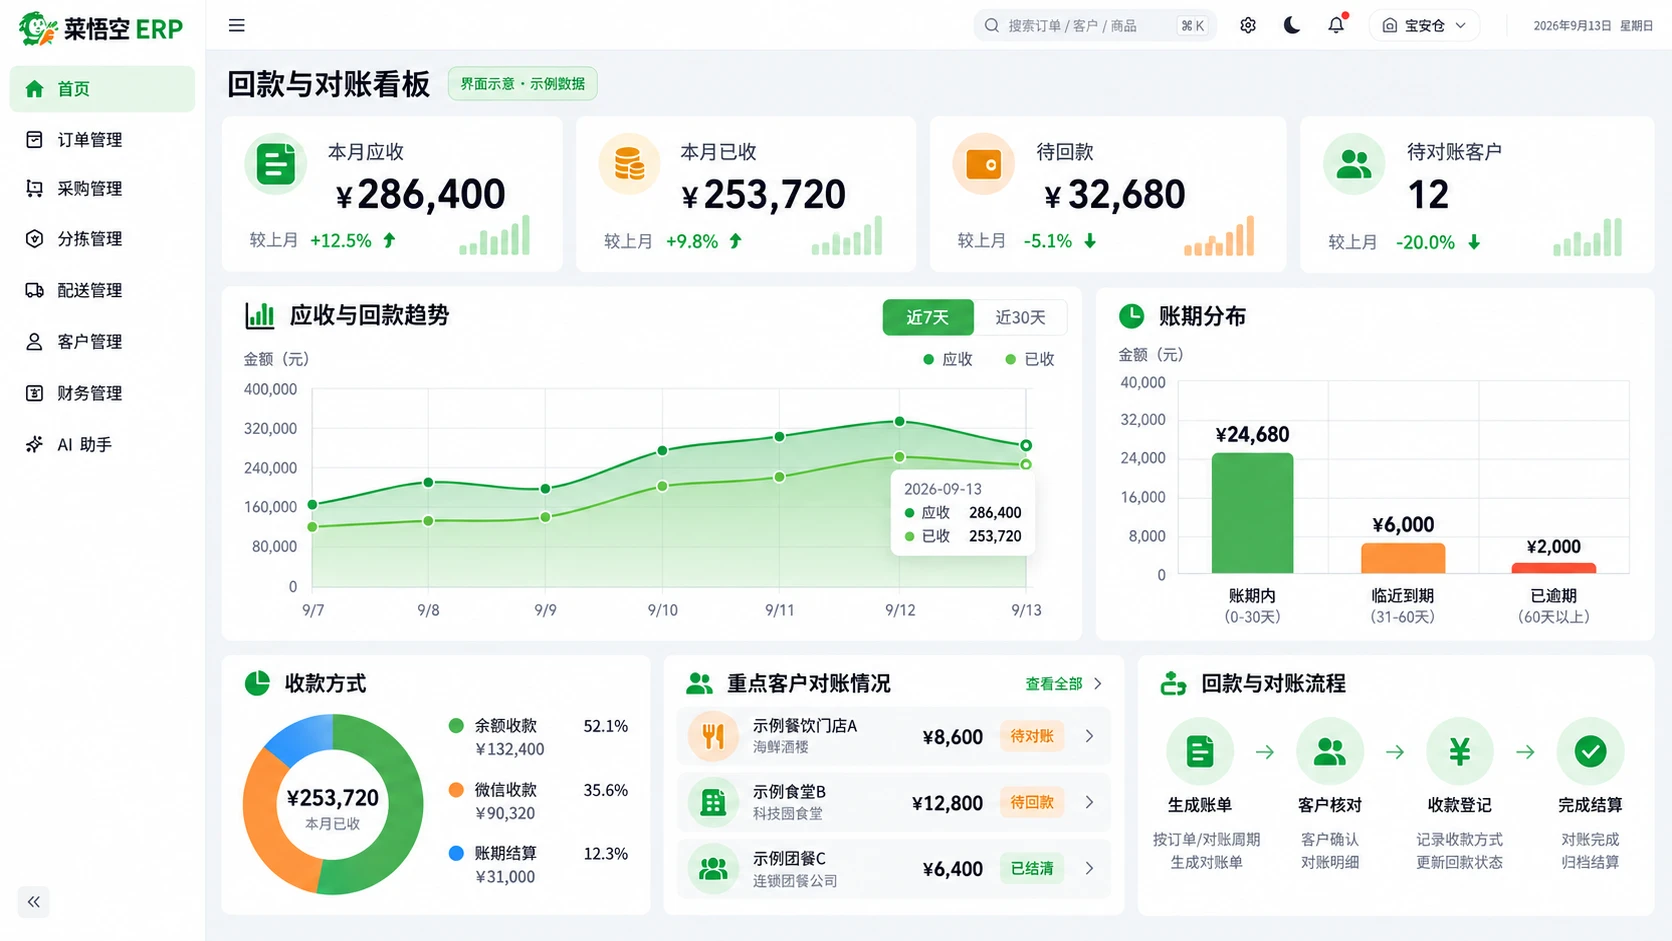Viewport: 1672px width, 941px height.
Task: Click the 待回款 wallet icon
Action: 983,164
